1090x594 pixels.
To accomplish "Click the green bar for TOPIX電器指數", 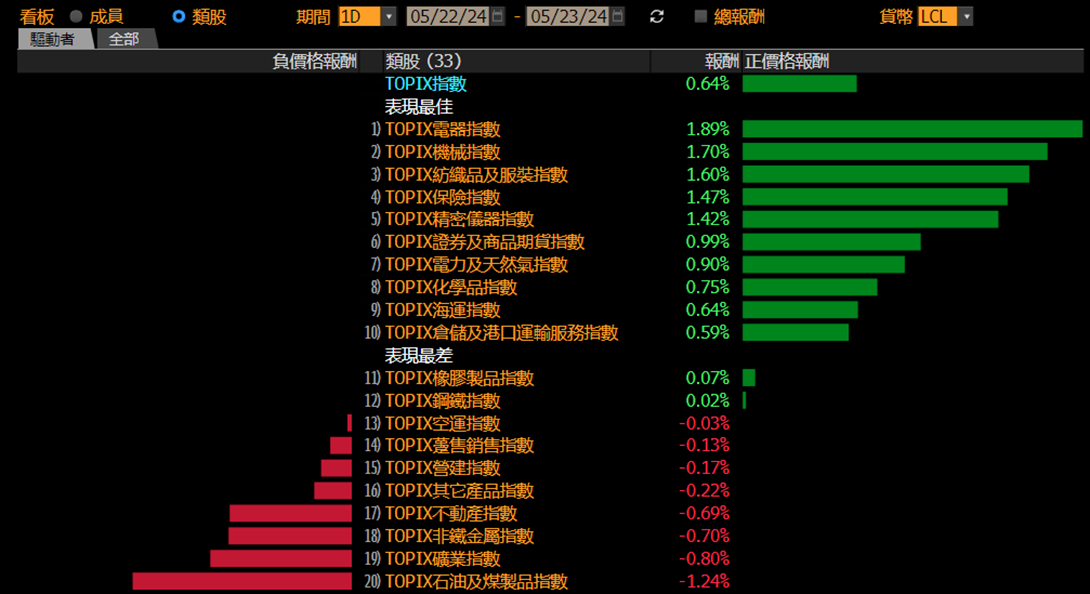I will [912, 129].
